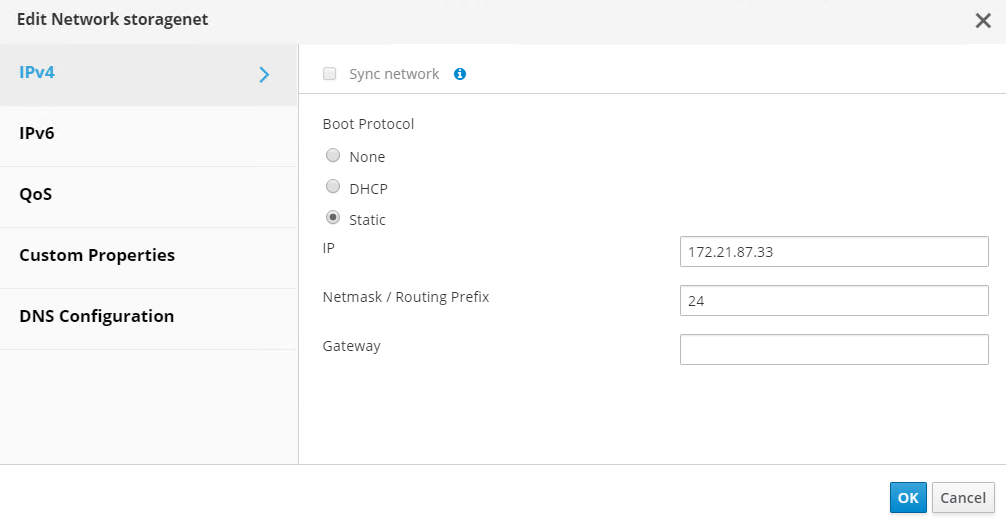Click the Static radio label text
Screen dimensions: 1006x528
click(x=367, y=220)
